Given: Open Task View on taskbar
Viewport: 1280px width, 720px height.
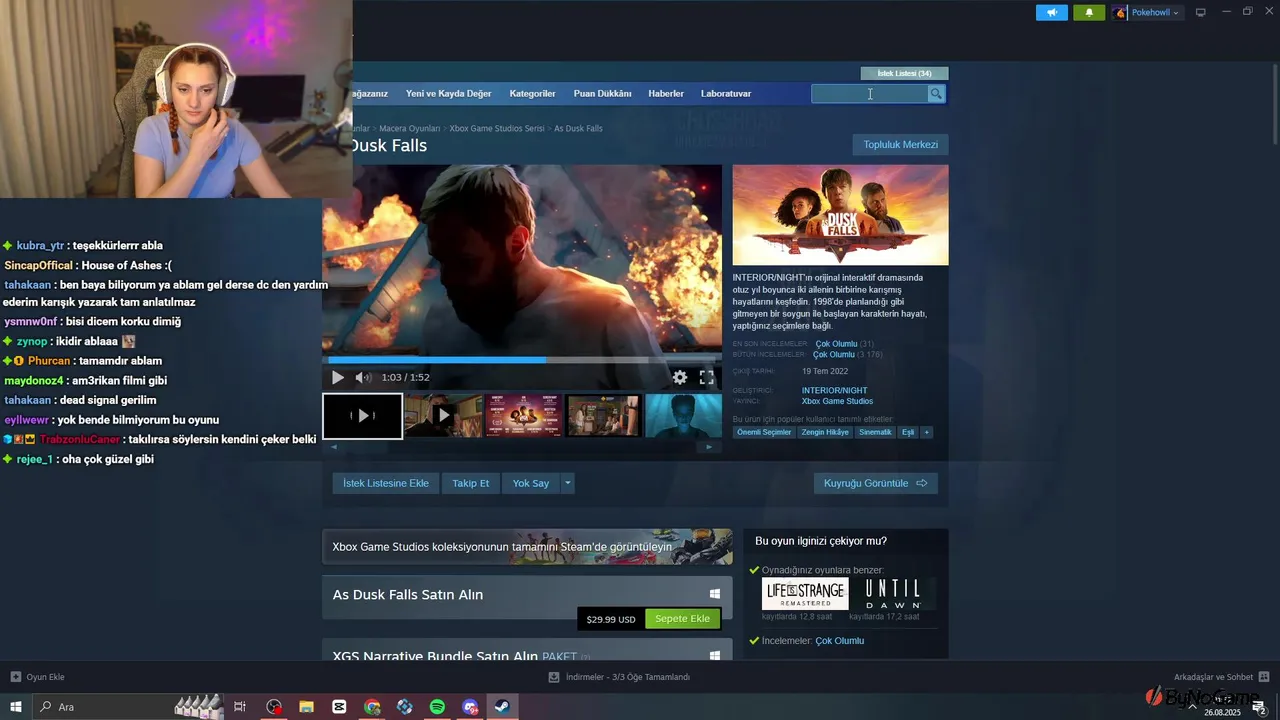Looking at the screenshot, I should tap(240, 707).
